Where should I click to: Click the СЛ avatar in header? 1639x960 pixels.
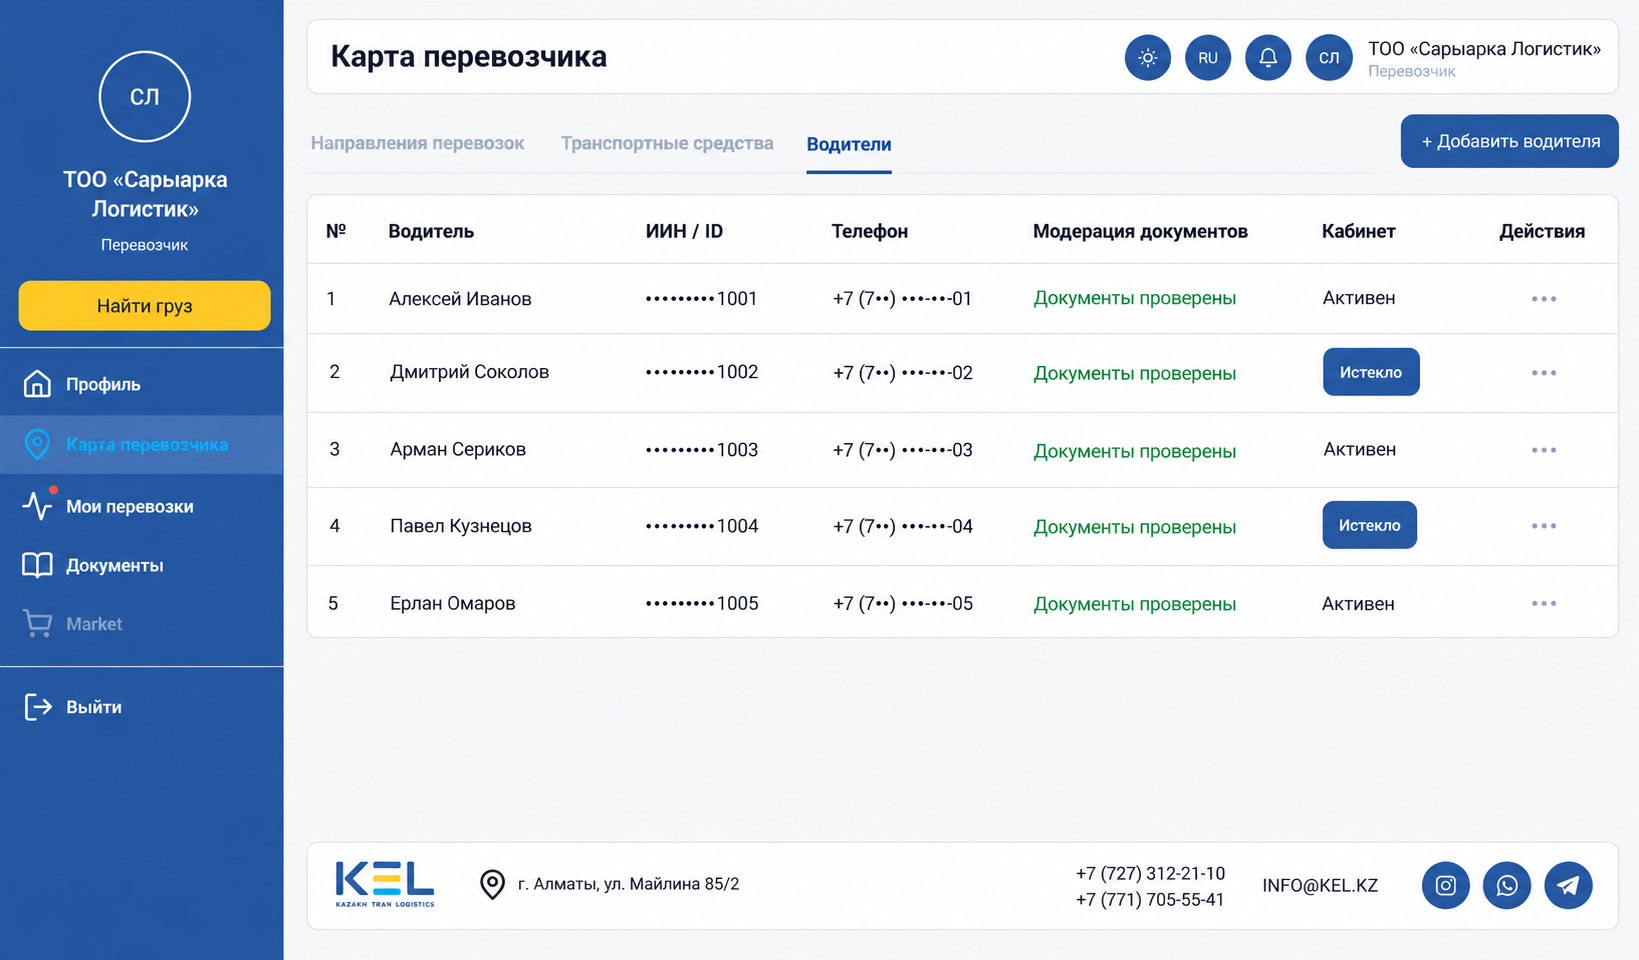1329,58
